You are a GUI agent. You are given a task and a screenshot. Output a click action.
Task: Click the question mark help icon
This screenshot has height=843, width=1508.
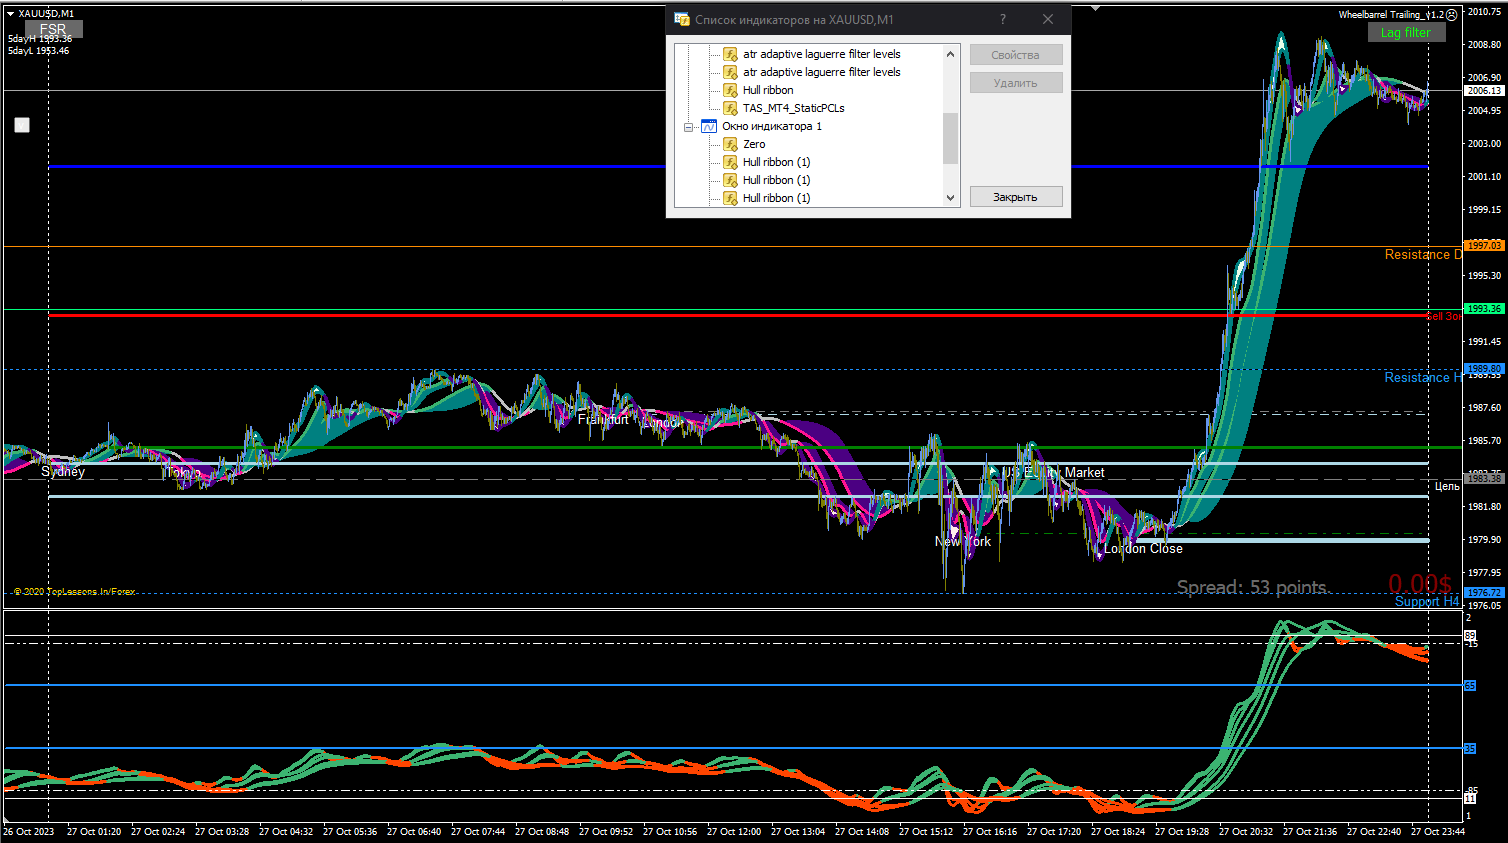point(1003,19)
